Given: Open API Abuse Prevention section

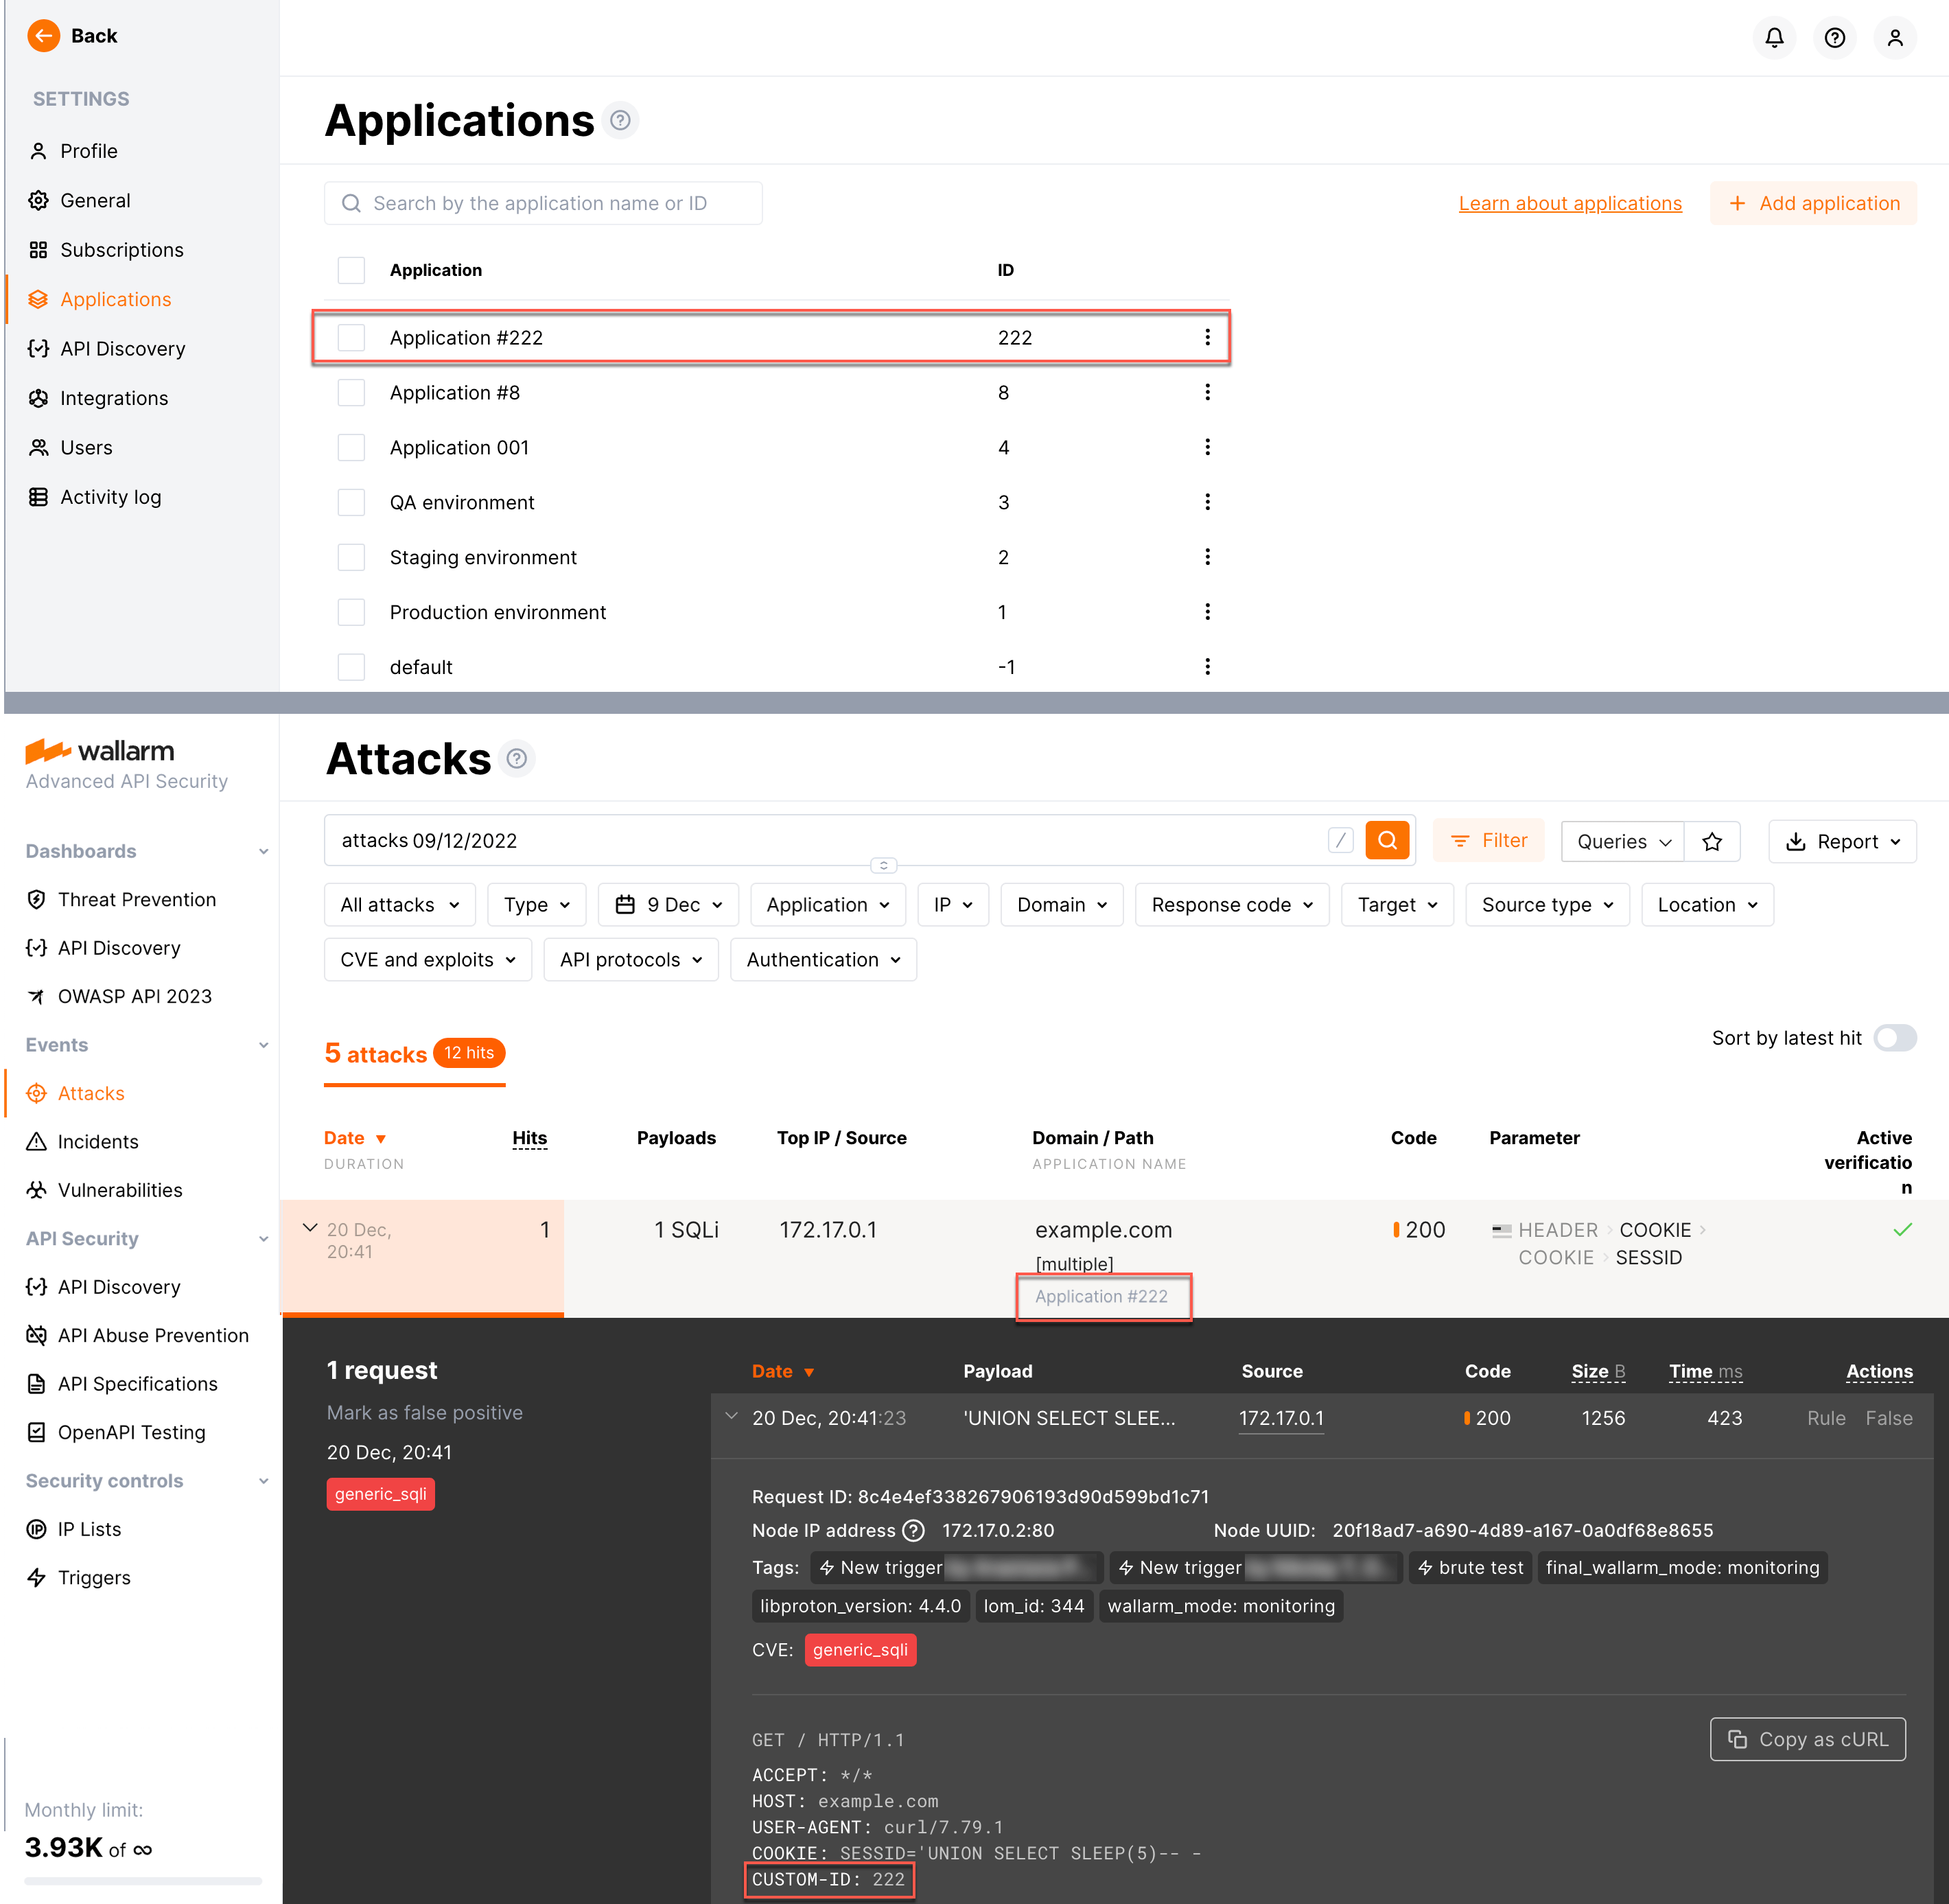Looking at the screenshot, I should (x=154, y=1335).
